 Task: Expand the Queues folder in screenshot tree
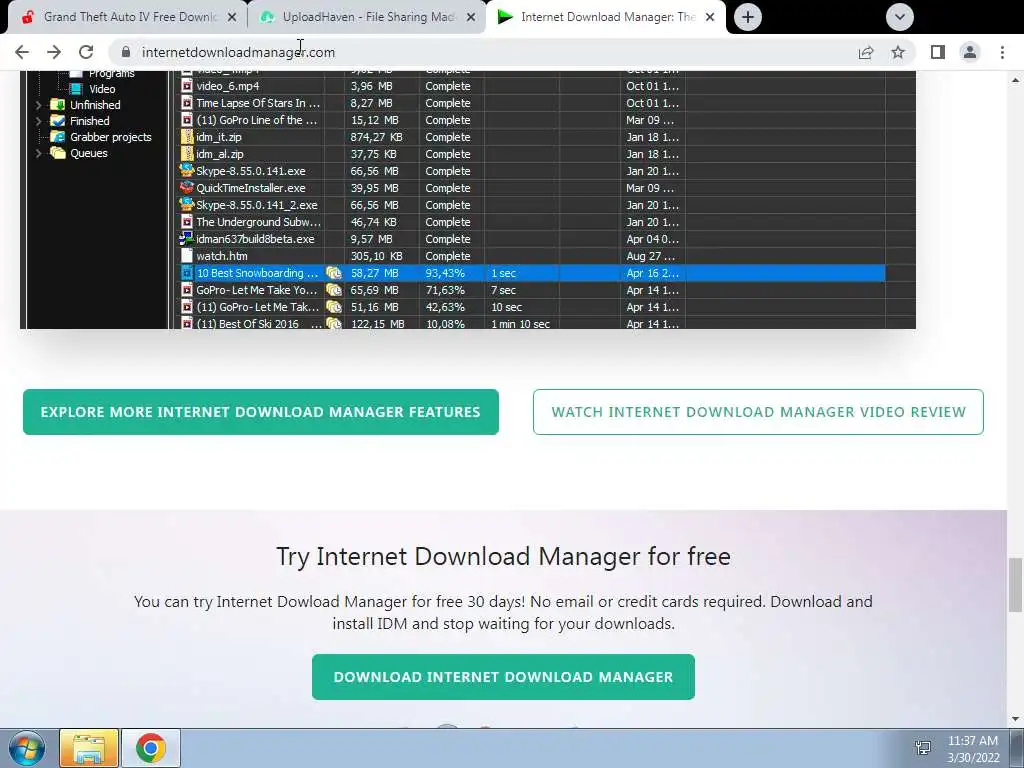pyautogui.click(x=39, y=153)
